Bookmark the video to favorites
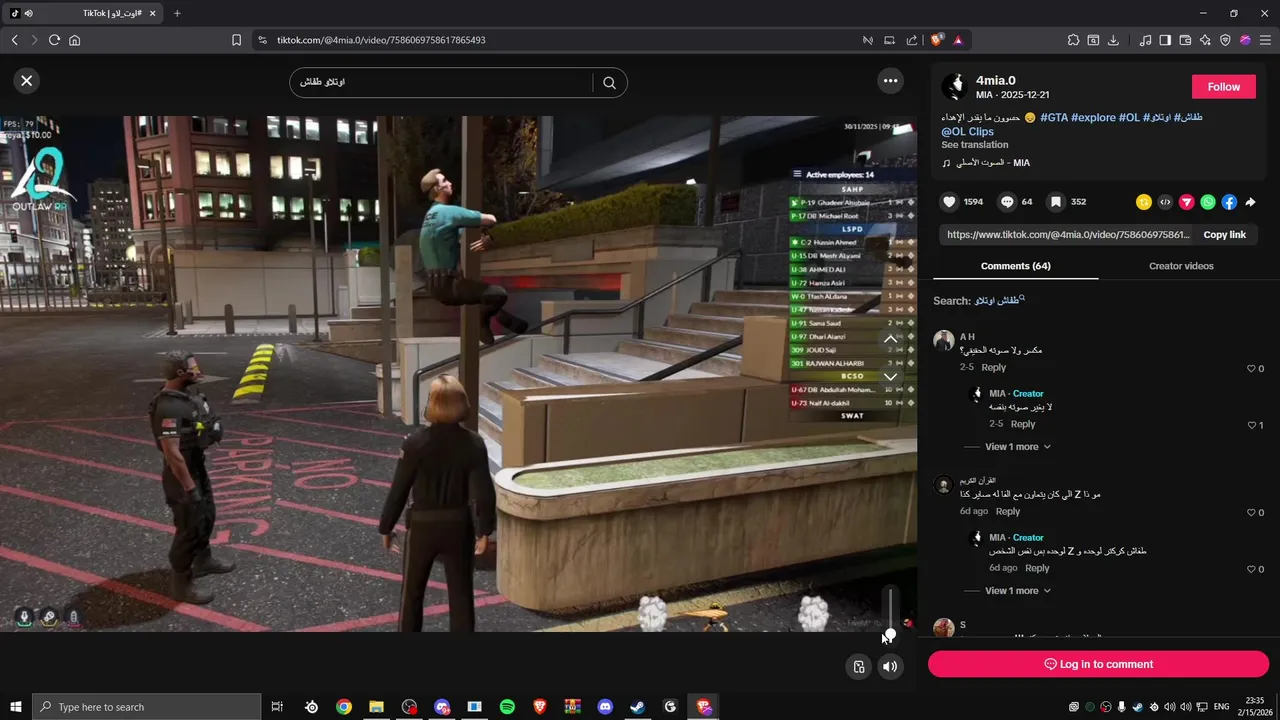The image size is (1280, 720). 1055,202
